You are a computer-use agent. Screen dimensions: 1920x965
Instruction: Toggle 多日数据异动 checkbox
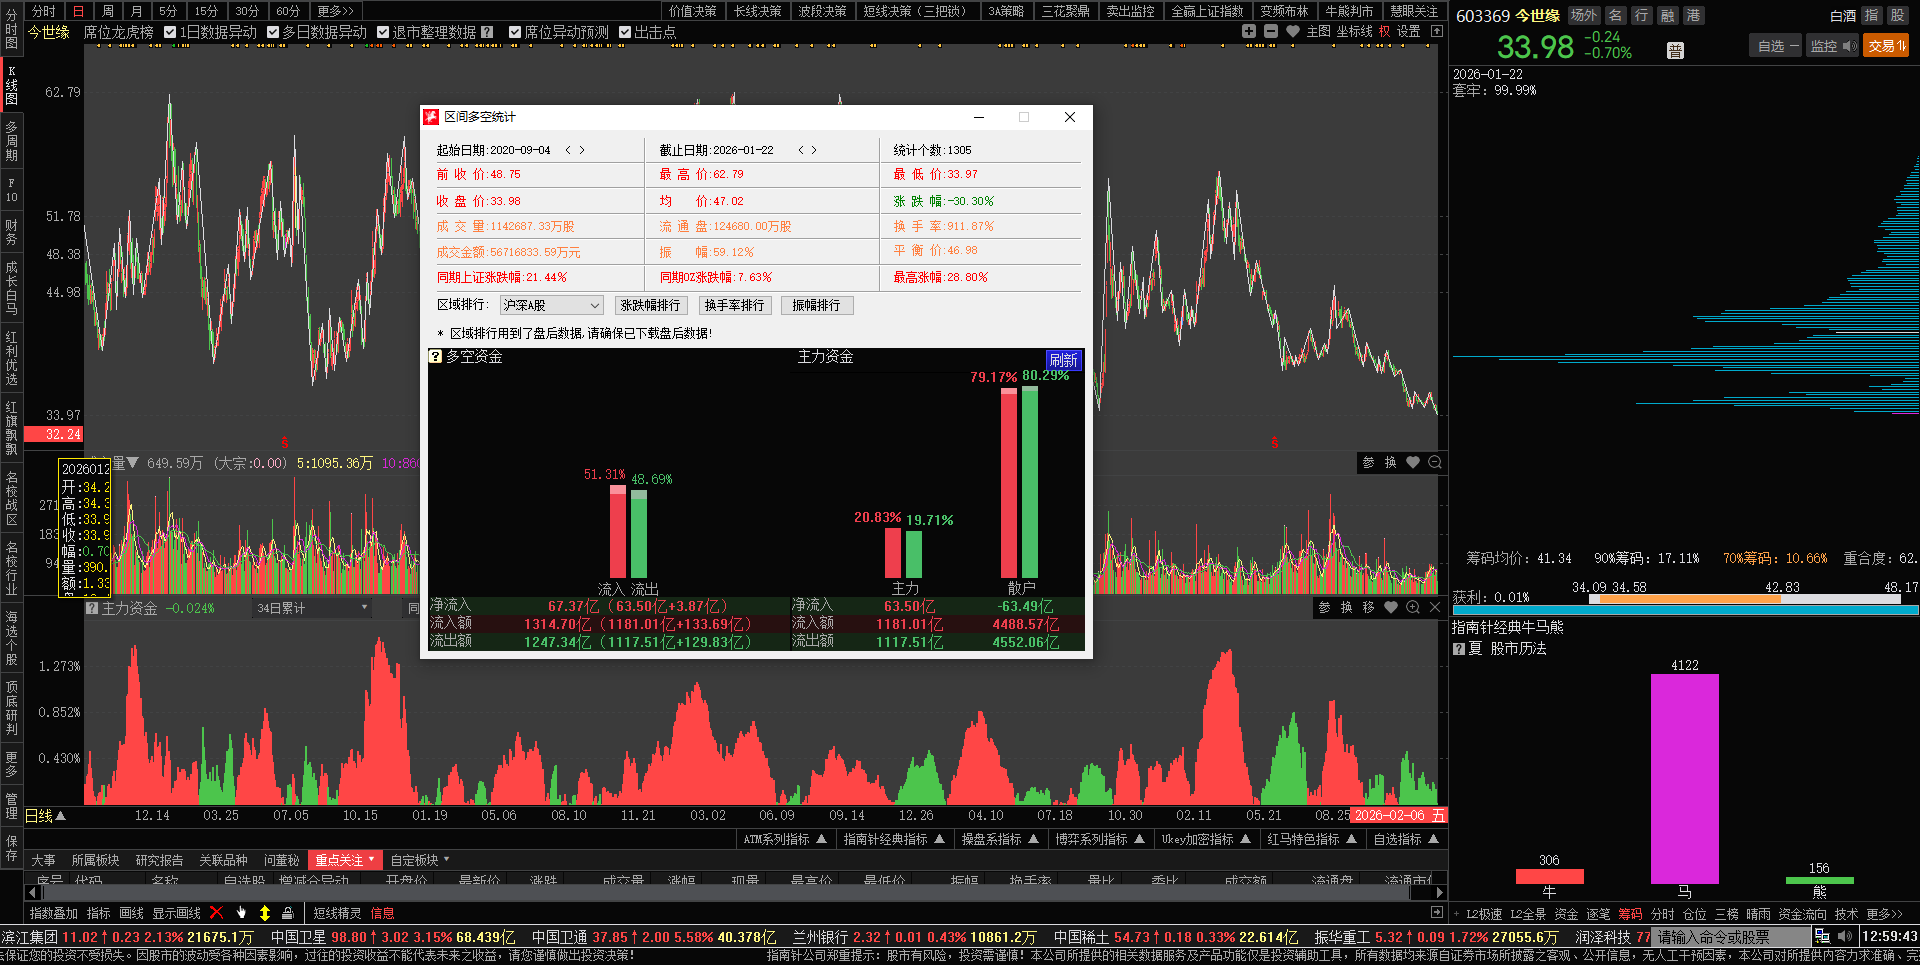coord(273,32)
